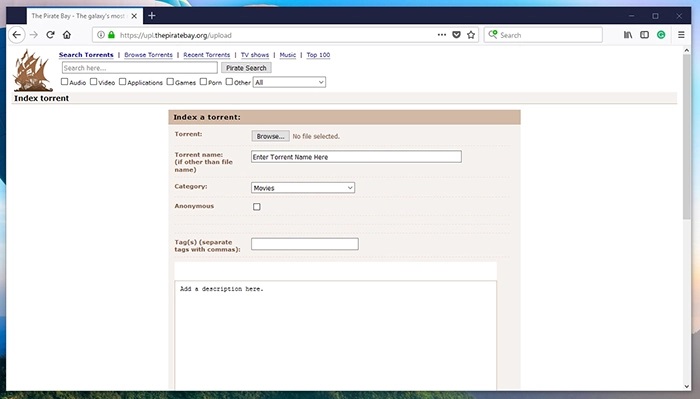This screenshot has height=399, width=700.
Task: Bookmark this page with the star icon
Action: pyautogui.click(x=471, y=35)
